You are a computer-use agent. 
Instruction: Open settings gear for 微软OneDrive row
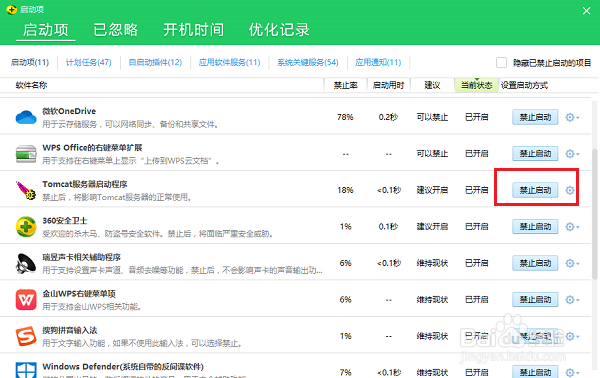(572, 117)
